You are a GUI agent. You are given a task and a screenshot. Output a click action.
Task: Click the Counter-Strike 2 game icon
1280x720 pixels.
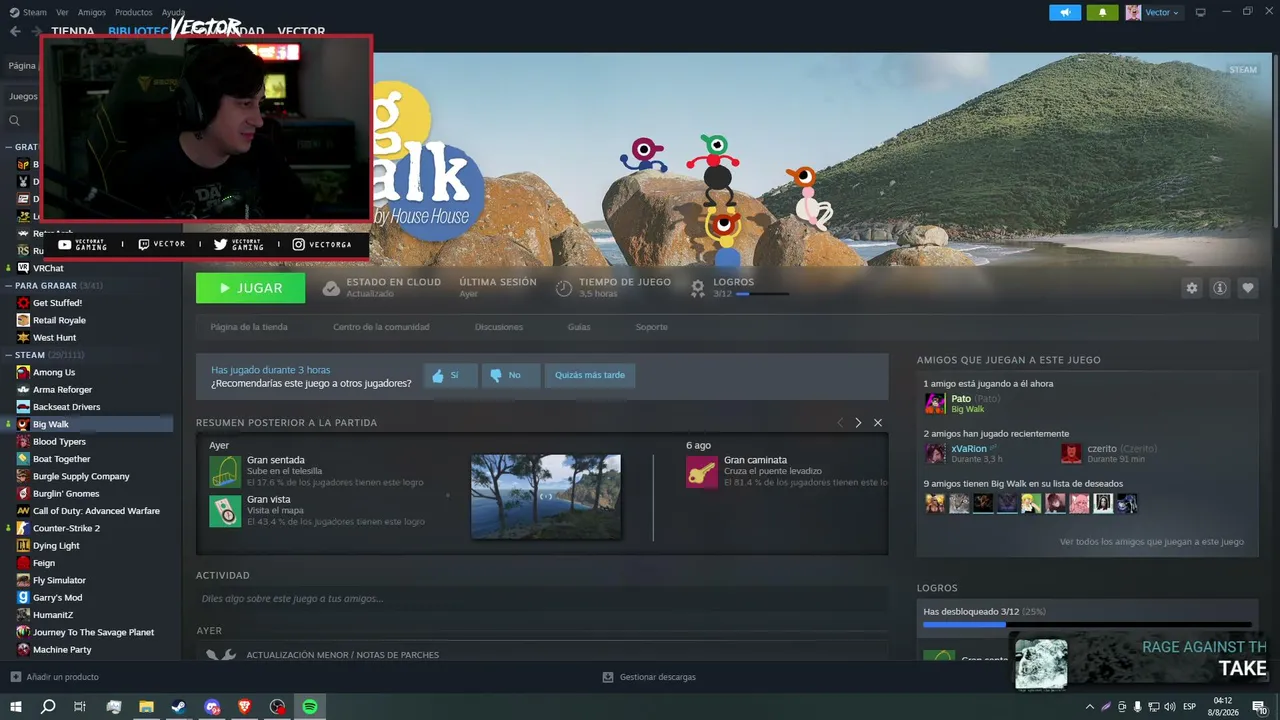[23, 528]
